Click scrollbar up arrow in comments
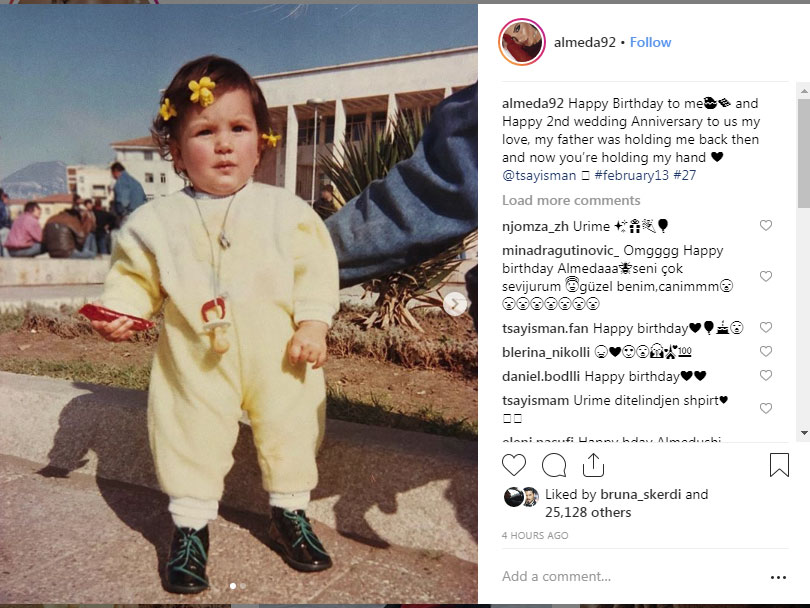810x608 pixels. pos(804,91)
